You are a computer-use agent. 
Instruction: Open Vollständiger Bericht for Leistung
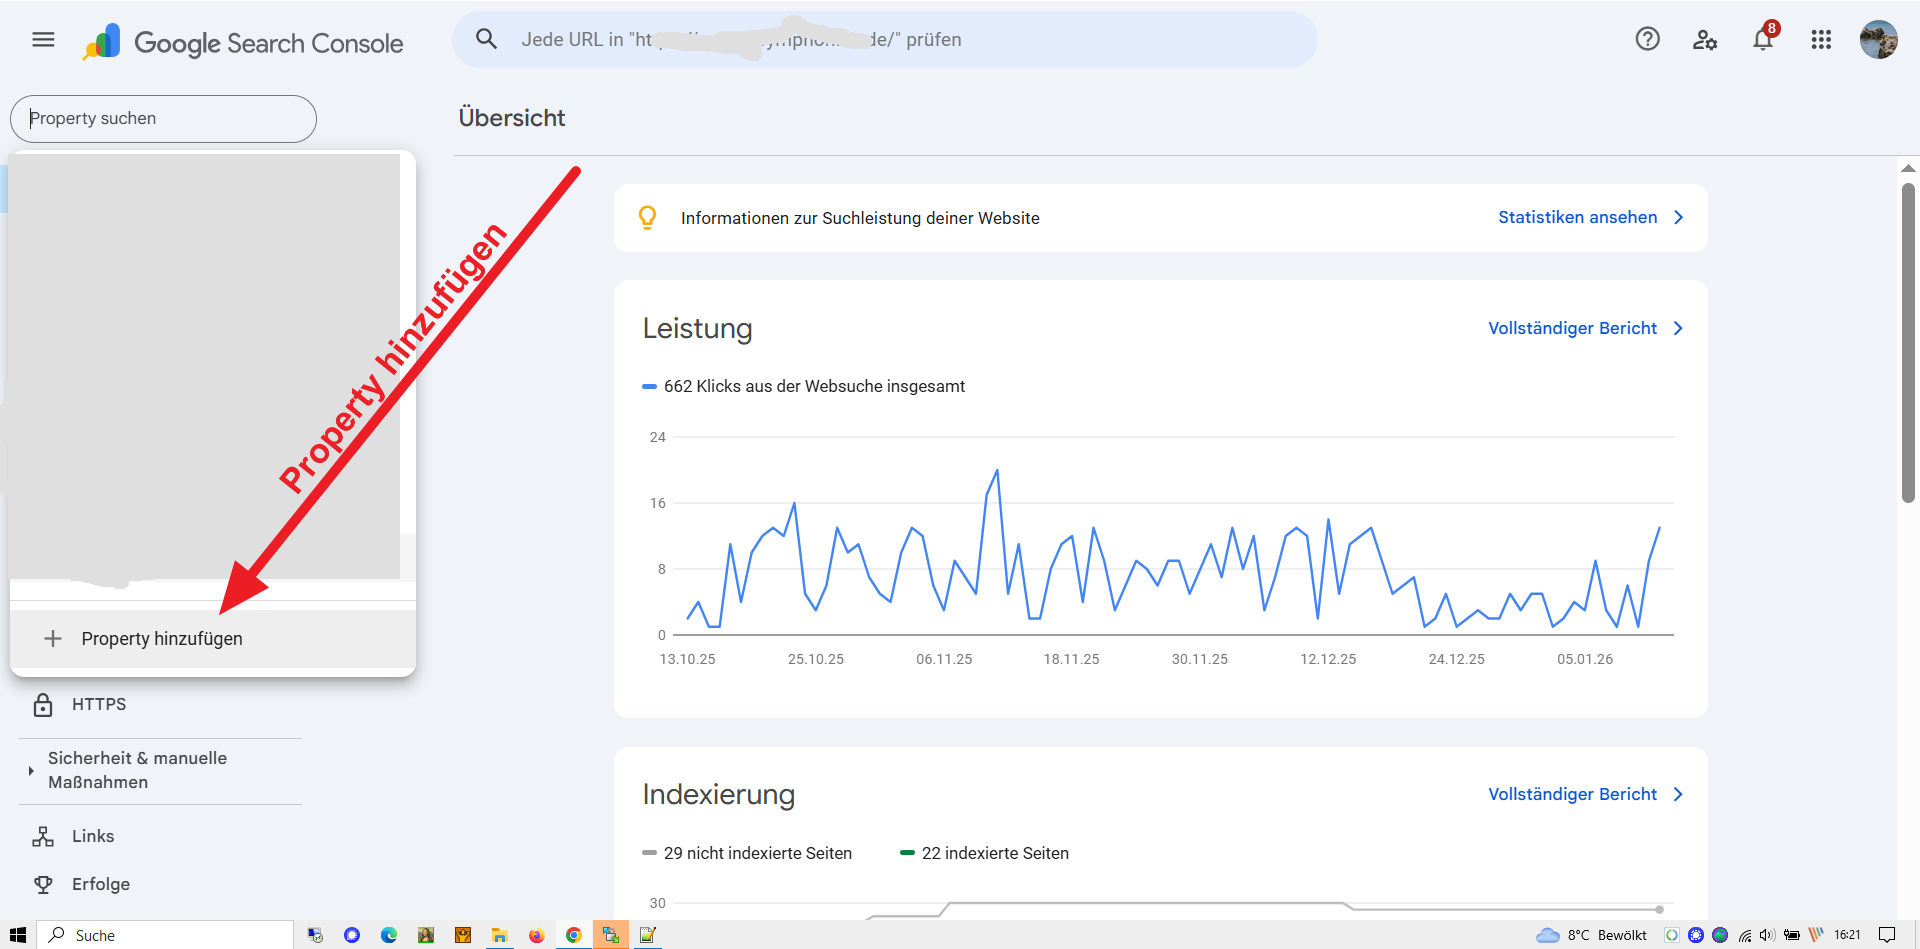click(1572, 328)
